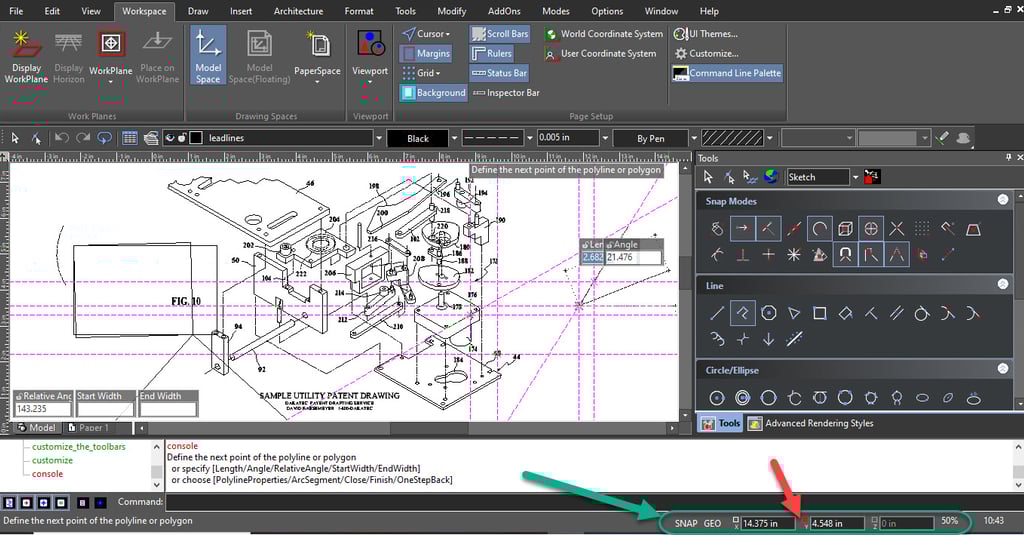
Task: Toggle the grid dots snap mode
Action: 922,229
